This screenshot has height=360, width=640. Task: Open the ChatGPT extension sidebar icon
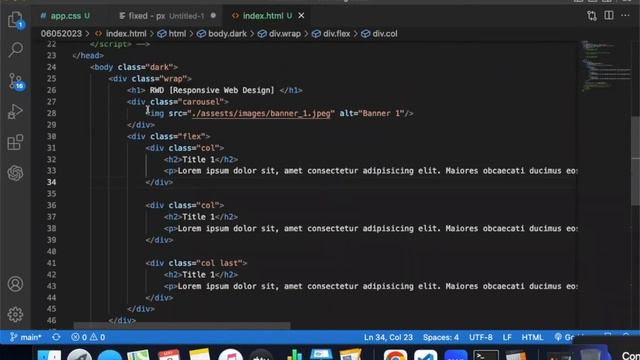click(16, 173)
